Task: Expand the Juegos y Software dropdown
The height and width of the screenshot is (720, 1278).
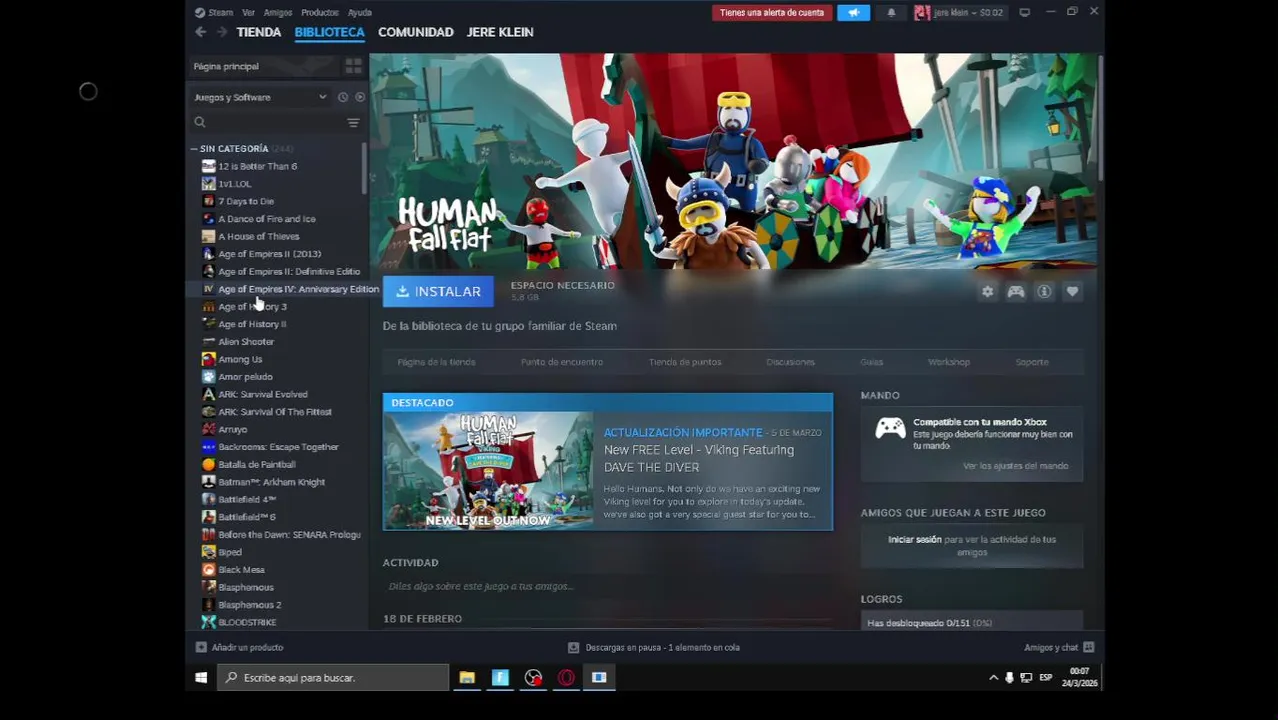Action: 260,97
